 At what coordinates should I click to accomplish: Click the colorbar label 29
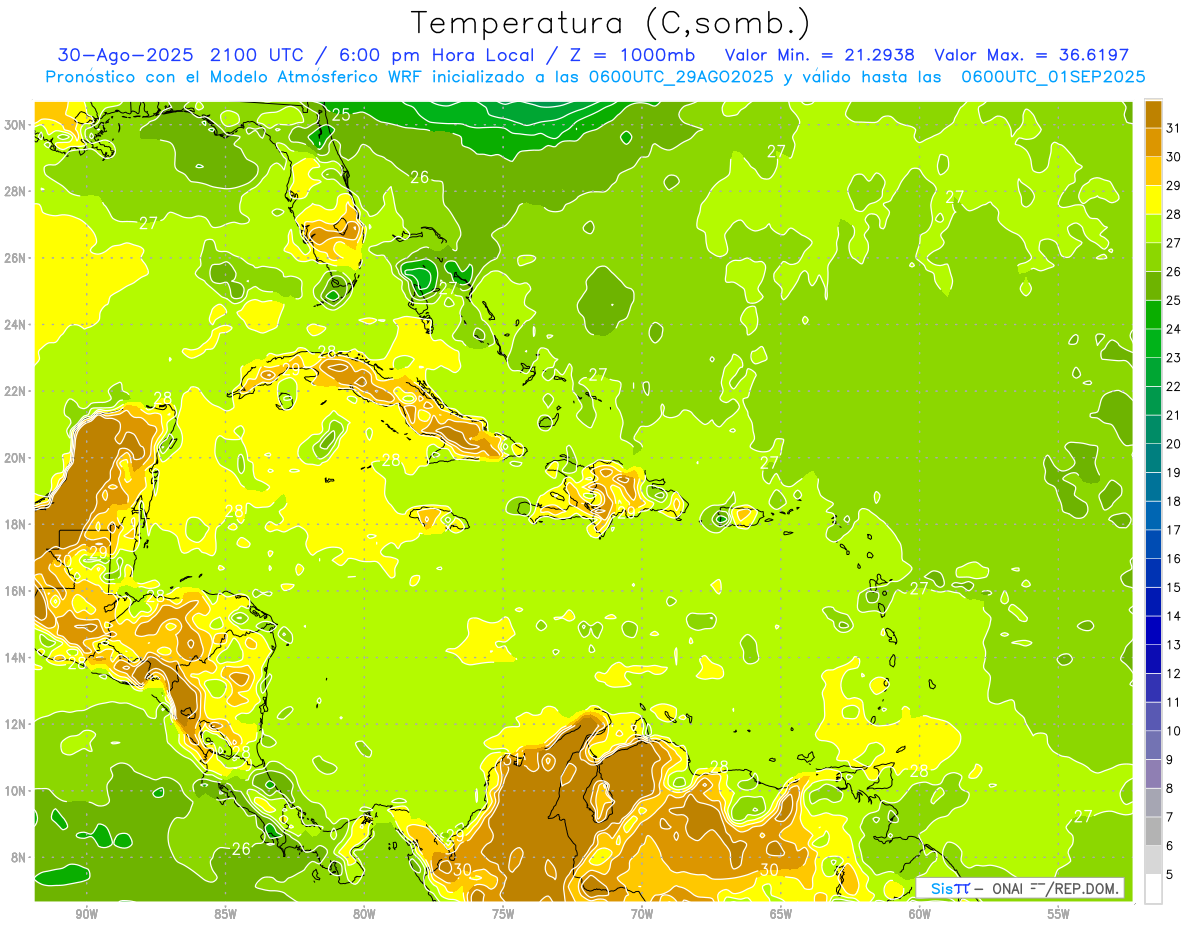coord(1174,186)
